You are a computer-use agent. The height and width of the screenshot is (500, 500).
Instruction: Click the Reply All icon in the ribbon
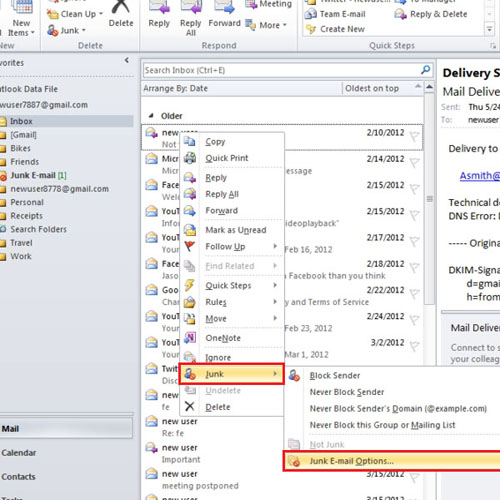tap(191, 7)
